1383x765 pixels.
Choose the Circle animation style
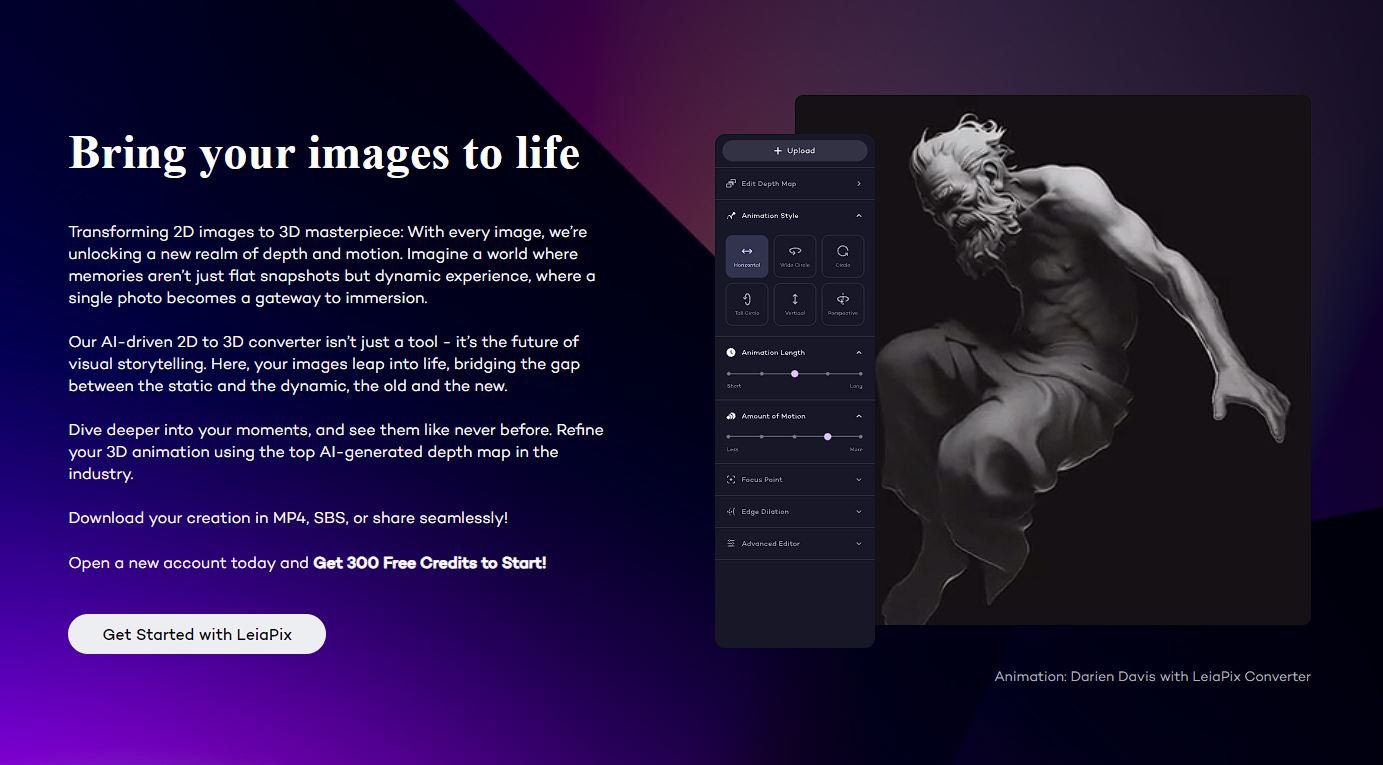pyautogui.click(x=843, y=256)
